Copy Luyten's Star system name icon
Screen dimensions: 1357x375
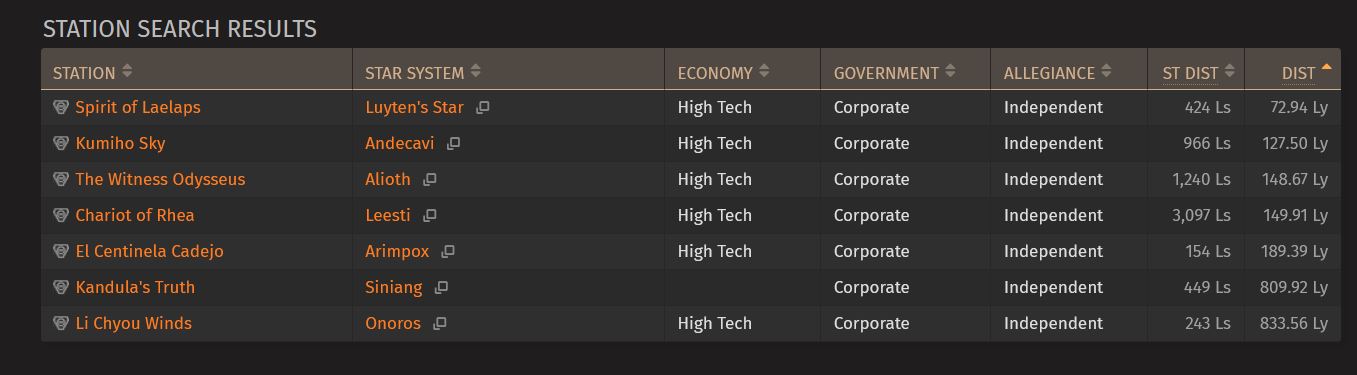482,108
